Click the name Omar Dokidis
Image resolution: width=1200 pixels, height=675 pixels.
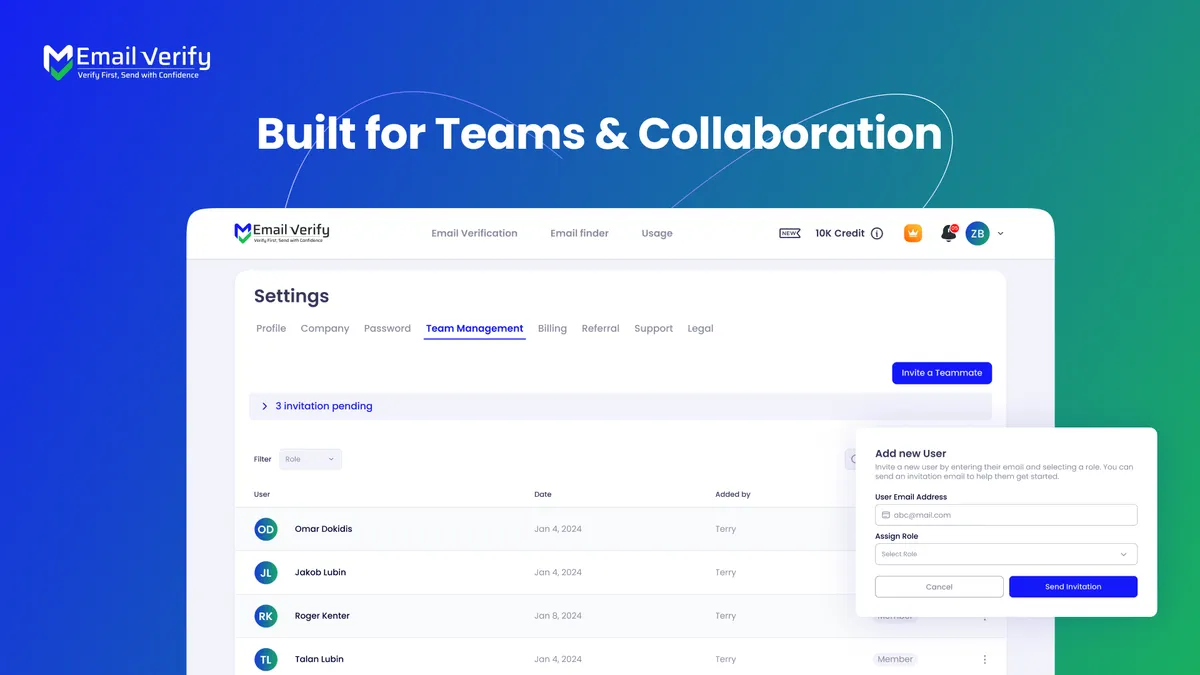click(323, 529)
